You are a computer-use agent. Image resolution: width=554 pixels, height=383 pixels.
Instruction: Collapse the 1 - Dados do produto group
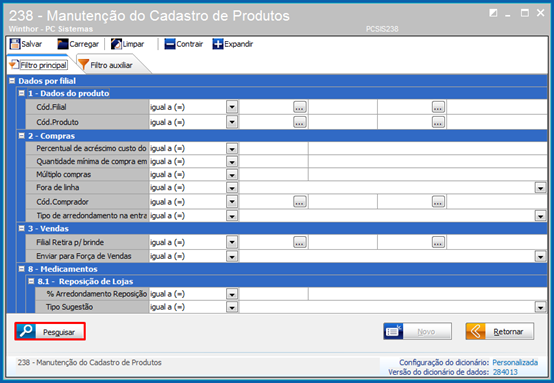(x=22, y=93)
